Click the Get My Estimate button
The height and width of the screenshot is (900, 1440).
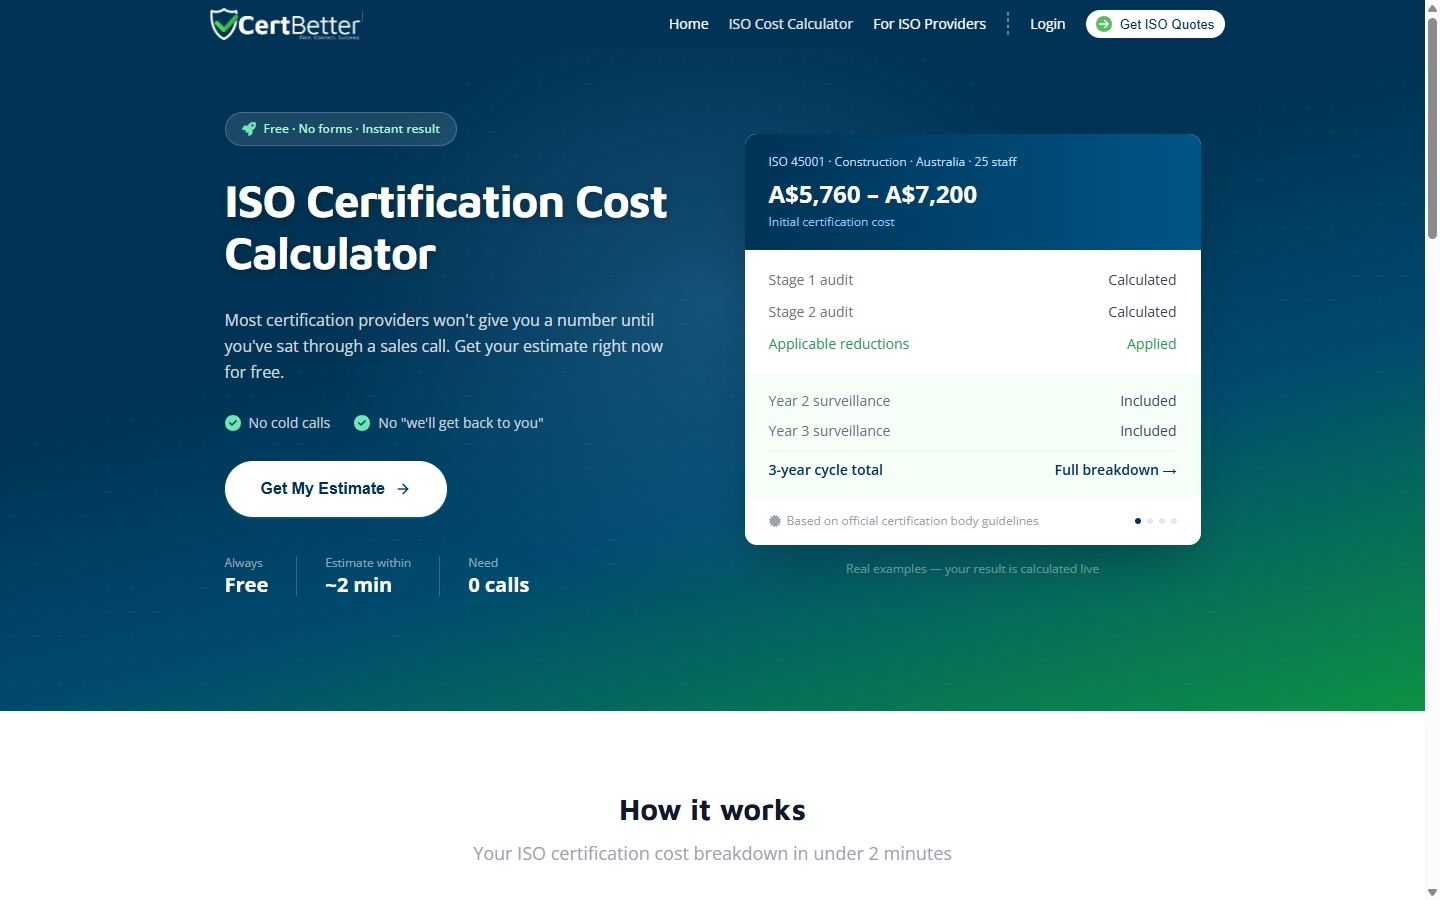[336, 489]
